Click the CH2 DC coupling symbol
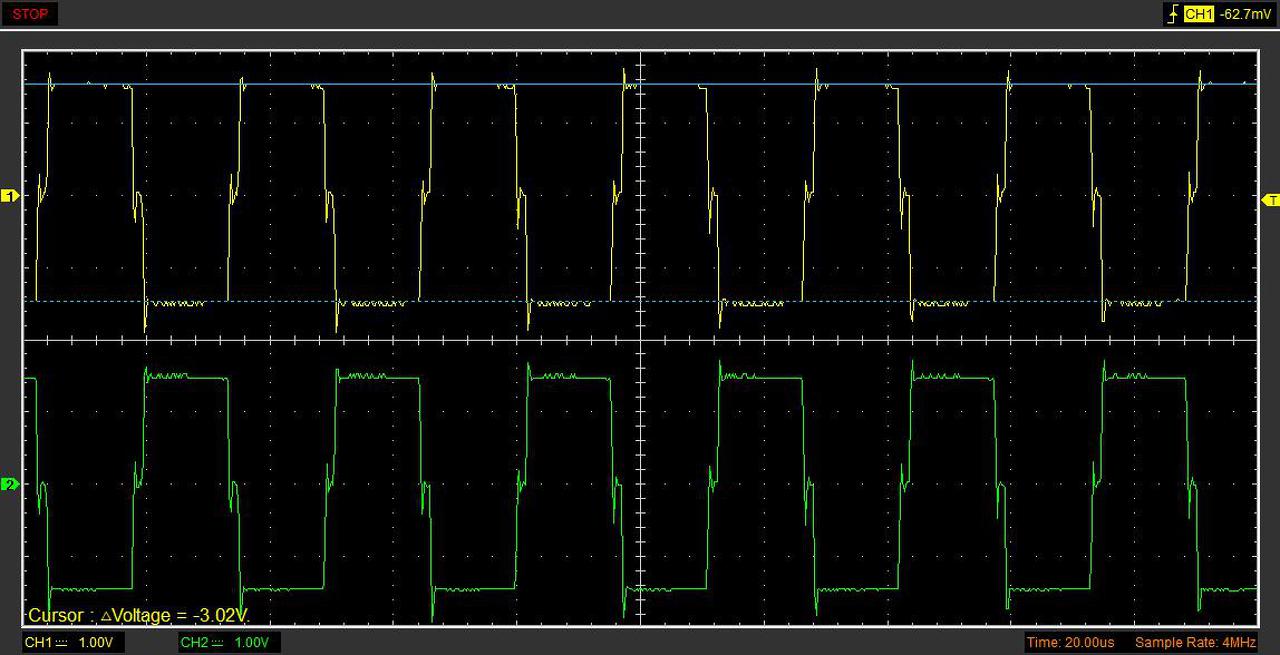 click(217, 642)
